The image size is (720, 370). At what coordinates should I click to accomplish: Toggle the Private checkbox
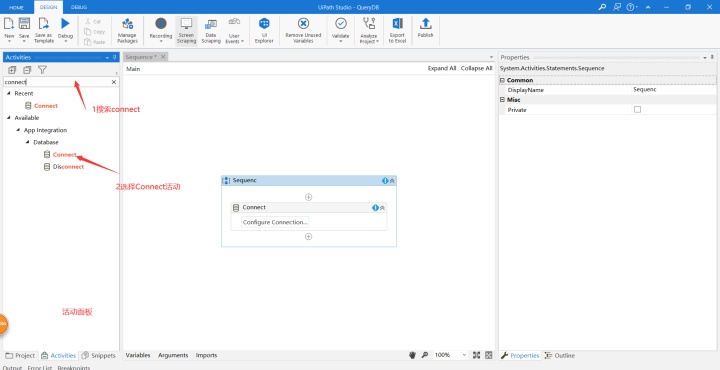point(637,109)
